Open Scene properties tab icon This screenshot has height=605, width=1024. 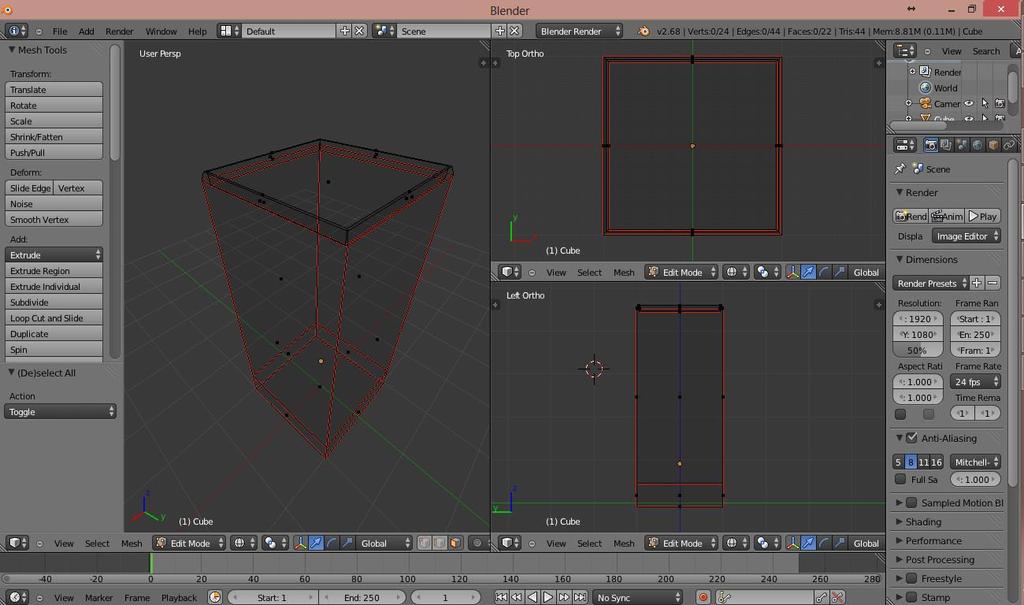(x=962, y=144)
